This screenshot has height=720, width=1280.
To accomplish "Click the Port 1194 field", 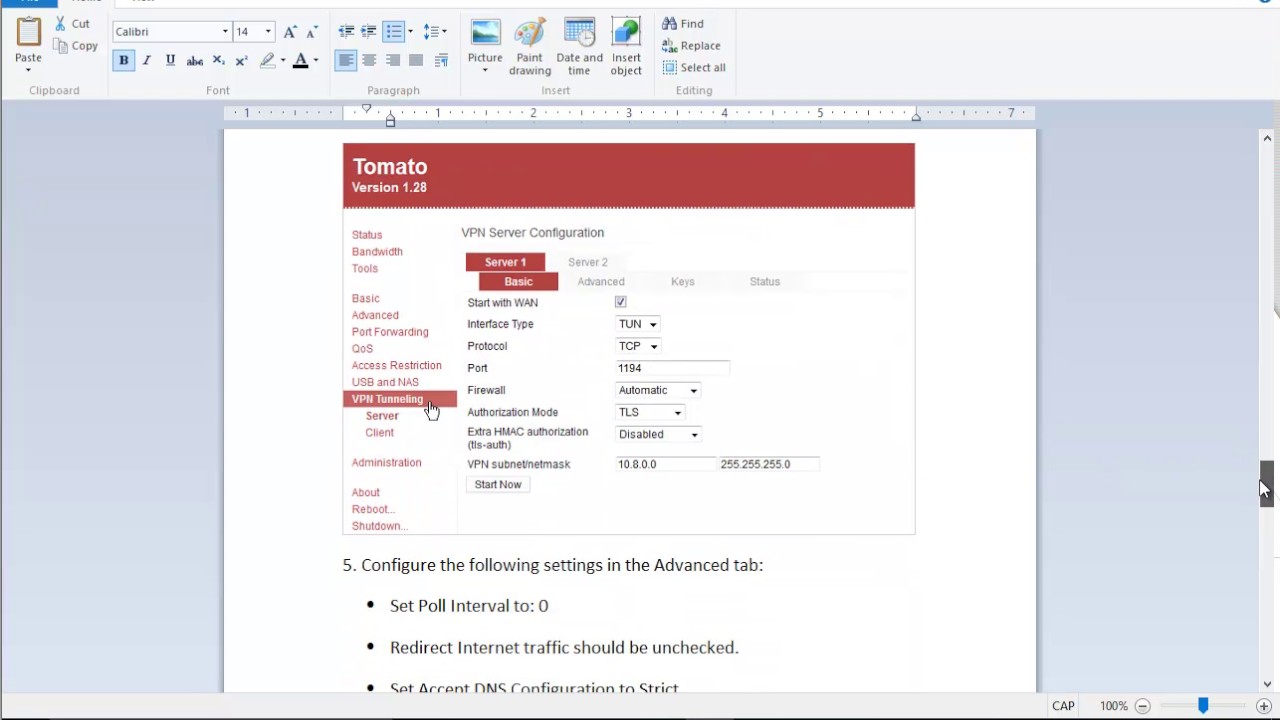I will click(672, 368).
